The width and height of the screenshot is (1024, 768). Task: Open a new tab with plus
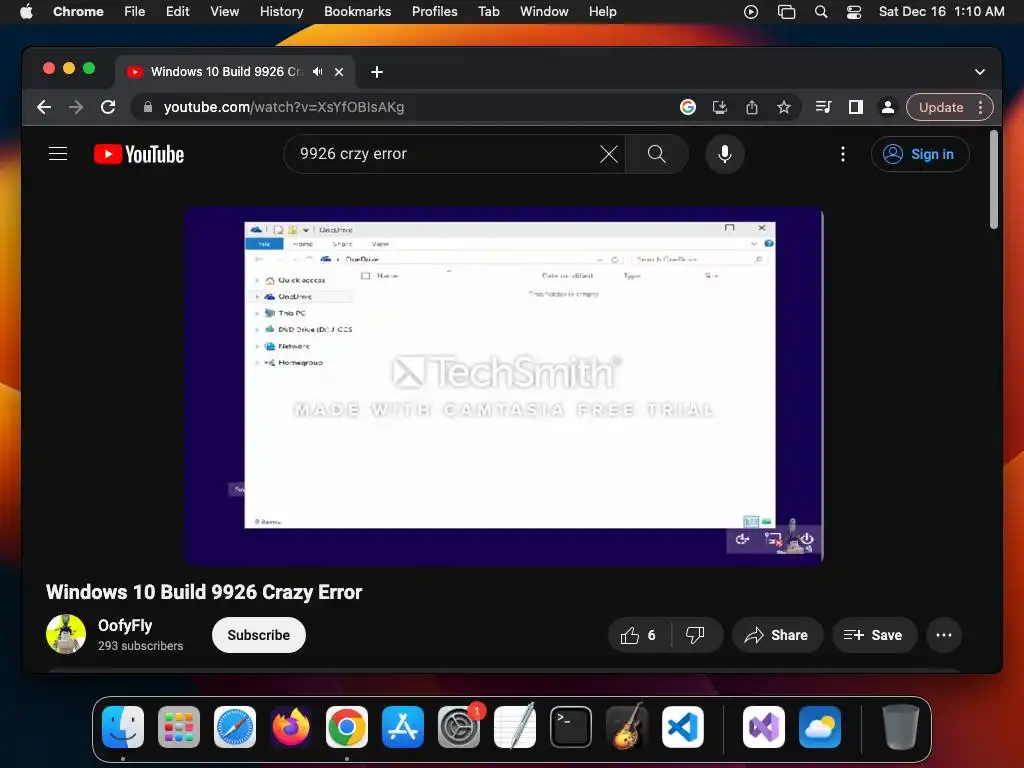[377, 72]
